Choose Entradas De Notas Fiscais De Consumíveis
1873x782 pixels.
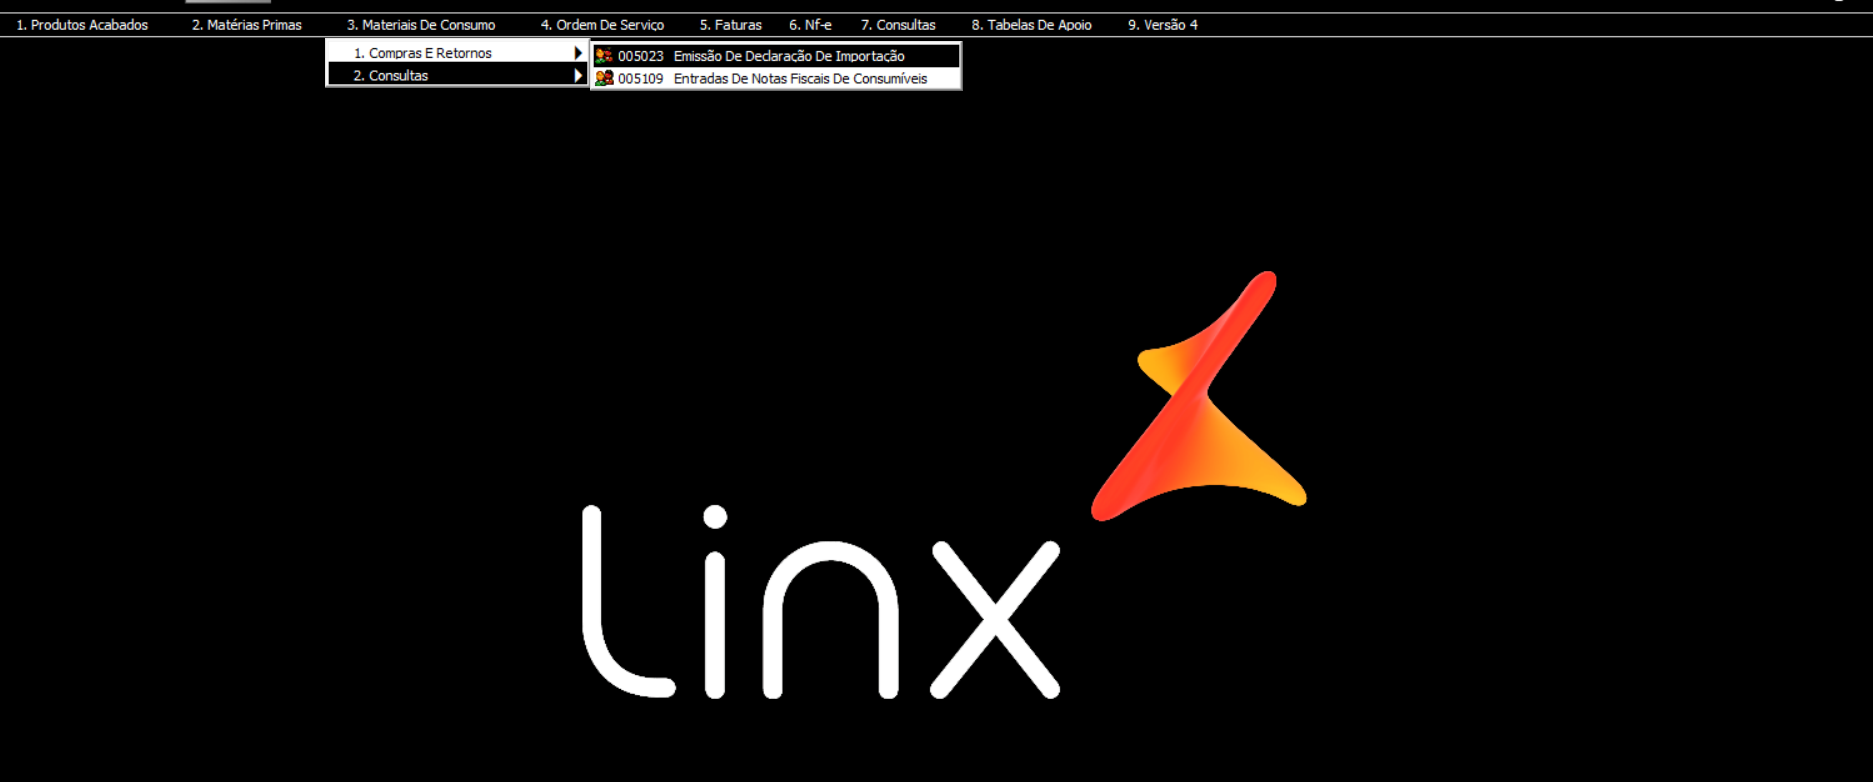coord(776,78)
